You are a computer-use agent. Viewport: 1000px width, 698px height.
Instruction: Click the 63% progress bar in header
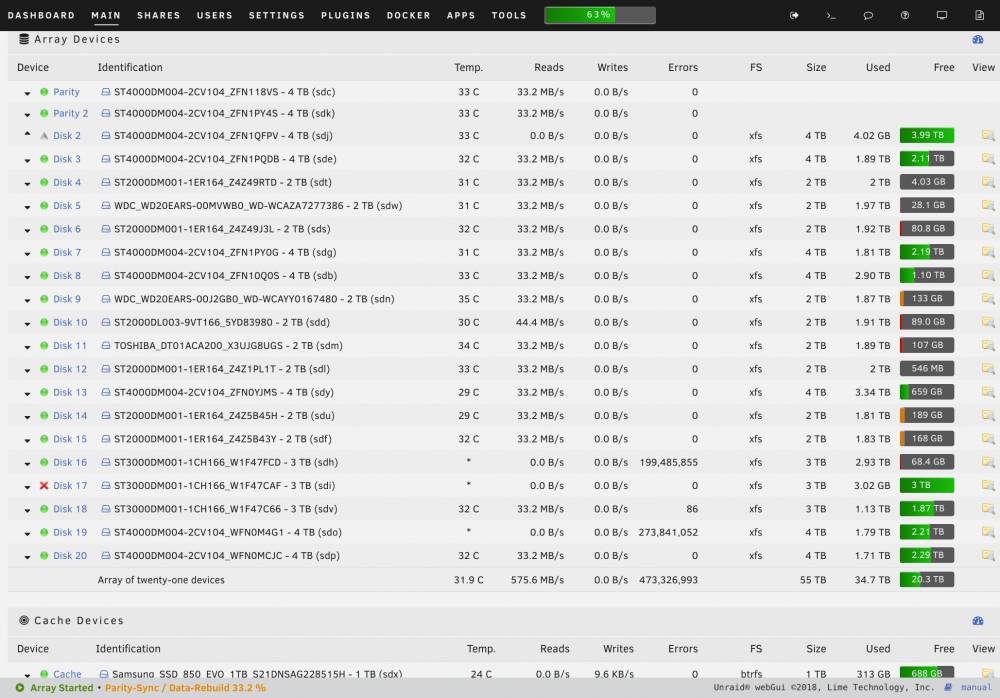tap(599, 15)
